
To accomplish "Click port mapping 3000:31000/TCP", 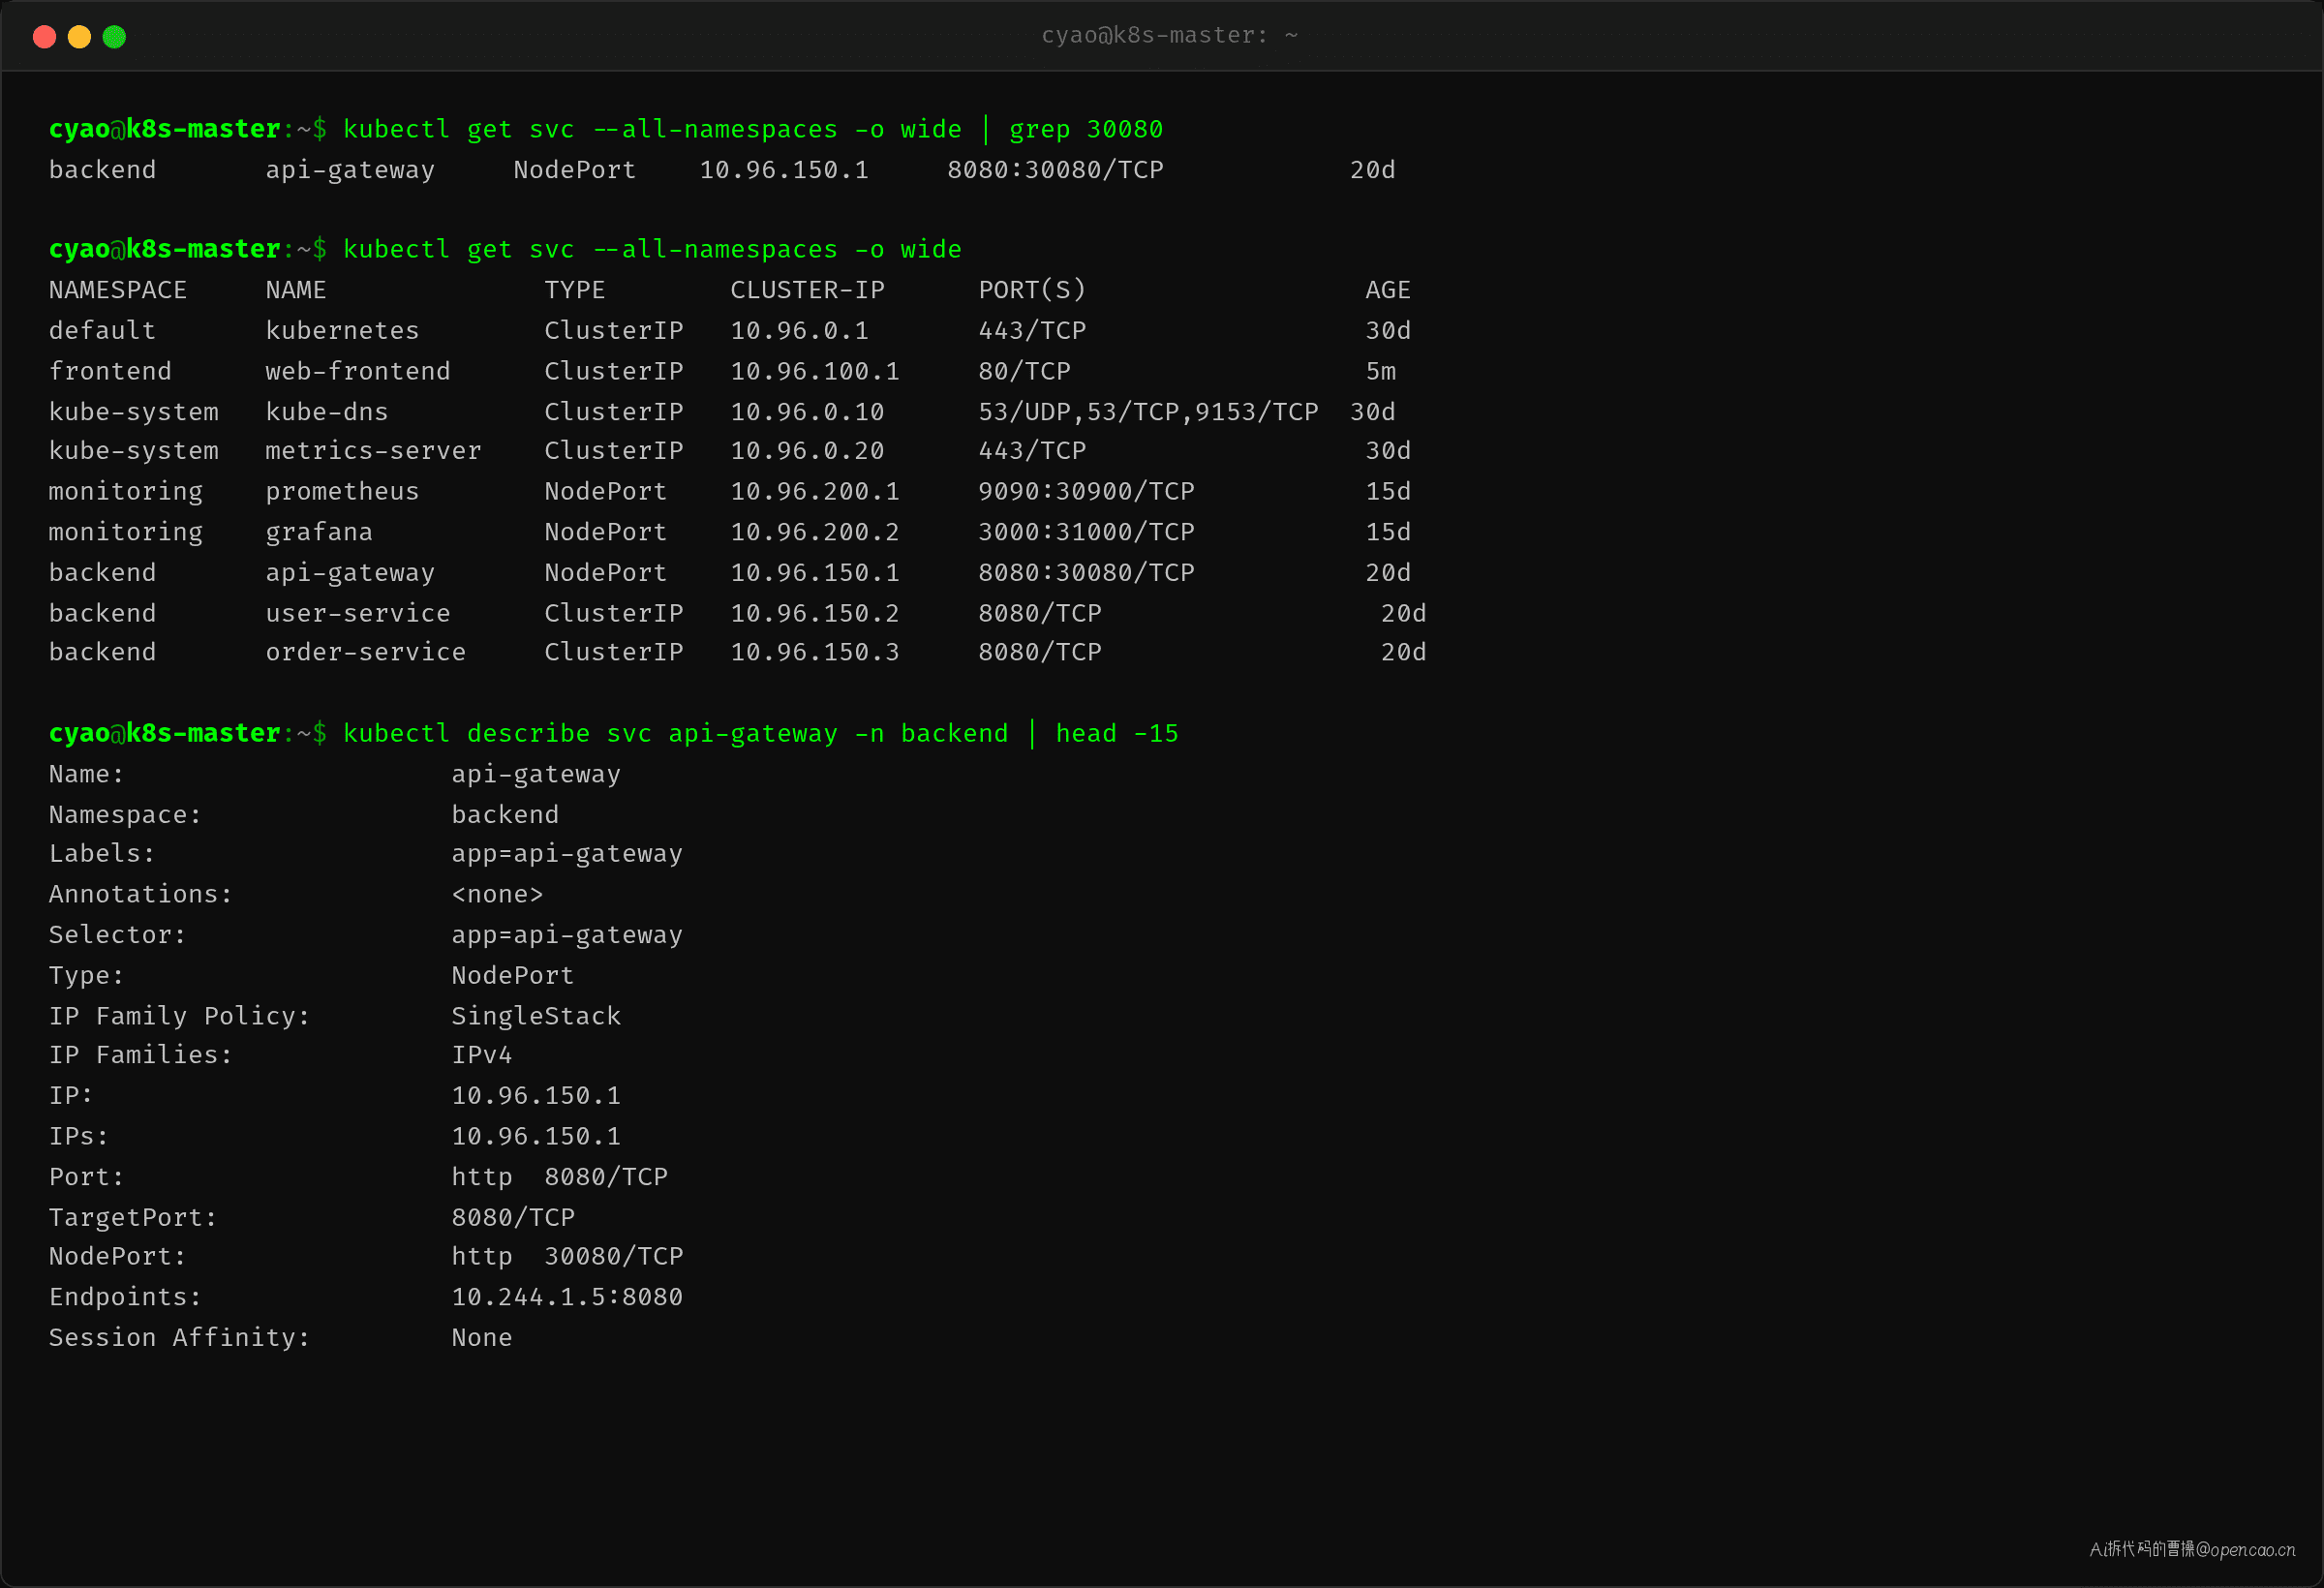I will click(x=1086, y=532).
